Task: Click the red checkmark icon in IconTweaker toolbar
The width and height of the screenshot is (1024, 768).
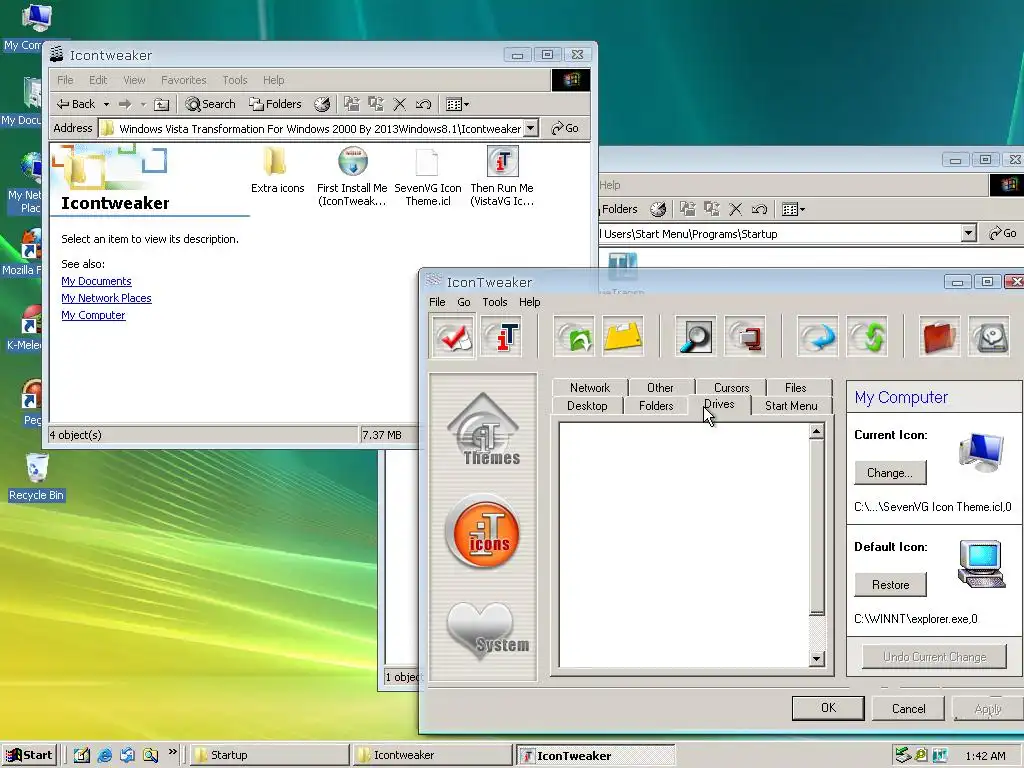Action: pos(452,336)
